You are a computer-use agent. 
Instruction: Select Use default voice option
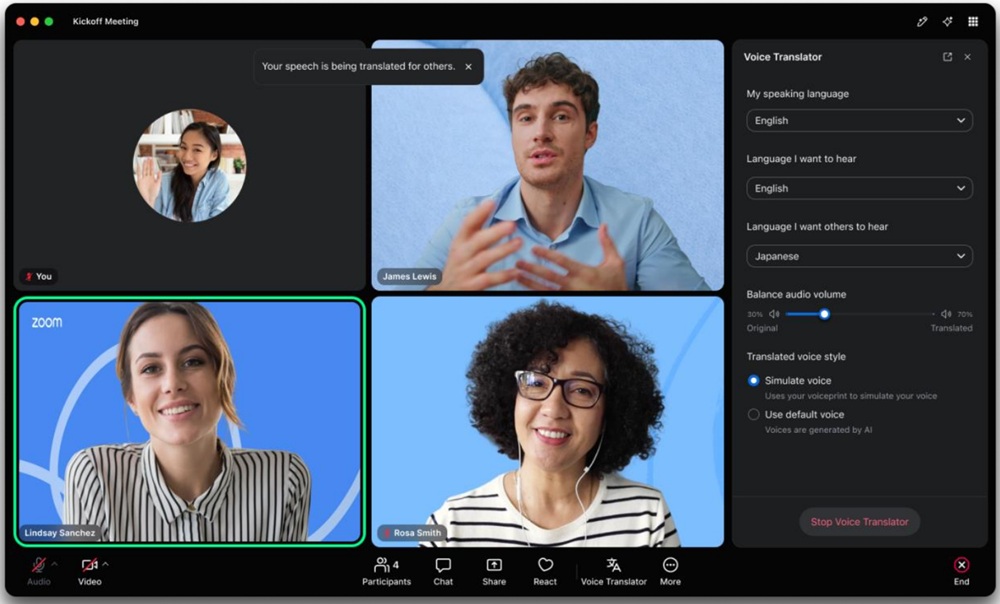click(x=753, y=415)
